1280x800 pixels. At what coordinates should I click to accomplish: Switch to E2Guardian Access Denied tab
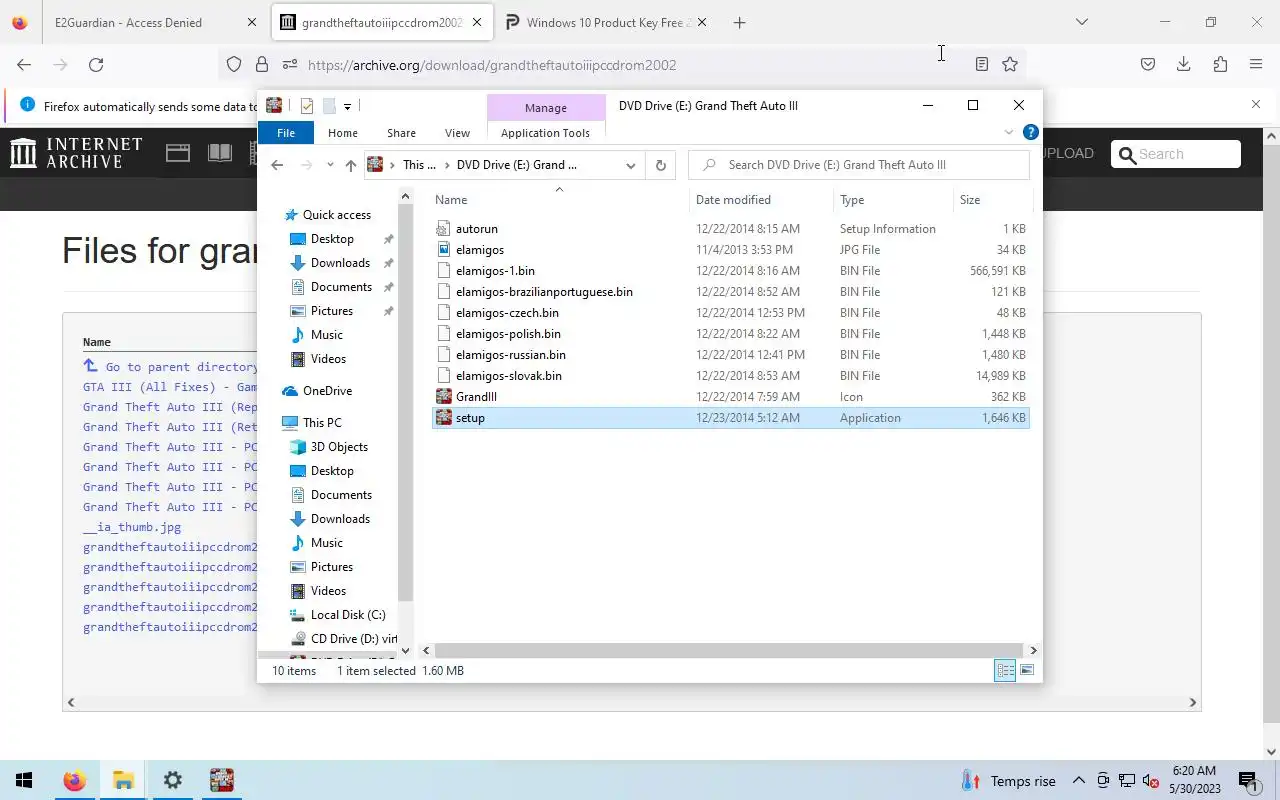point(128,22)
